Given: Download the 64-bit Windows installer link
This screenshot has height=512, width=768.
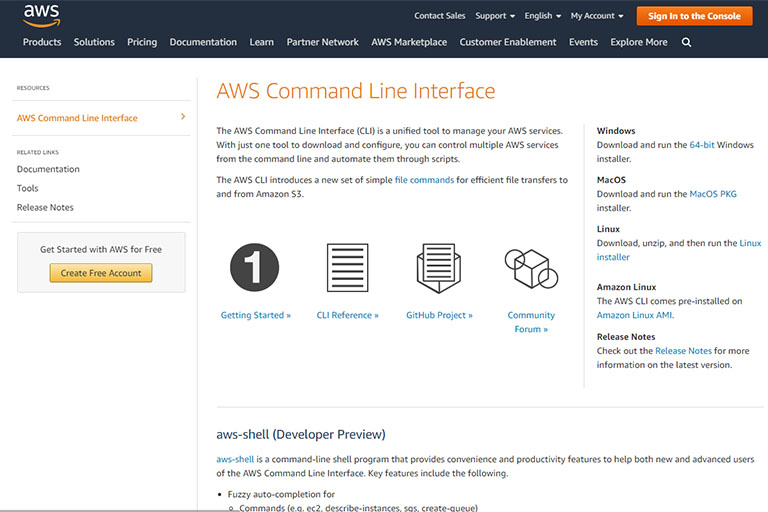Looking at the screenshot, I should tap(702, 145).
